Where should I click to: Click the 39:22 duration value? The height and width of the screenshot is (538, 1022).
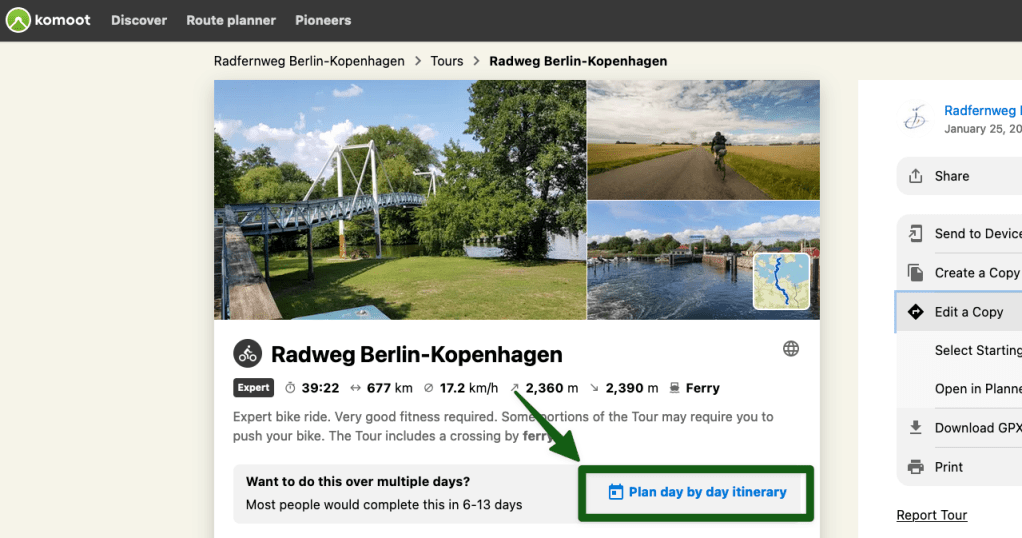320,388
